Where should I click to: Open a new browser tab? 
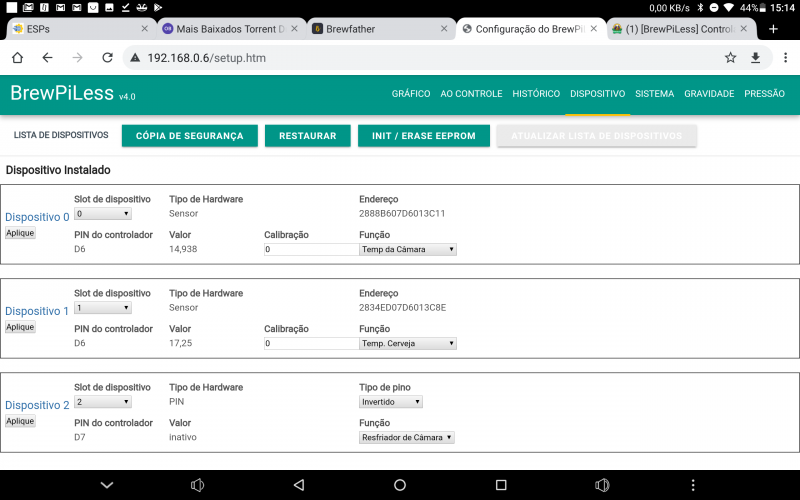tap(773, 29)
